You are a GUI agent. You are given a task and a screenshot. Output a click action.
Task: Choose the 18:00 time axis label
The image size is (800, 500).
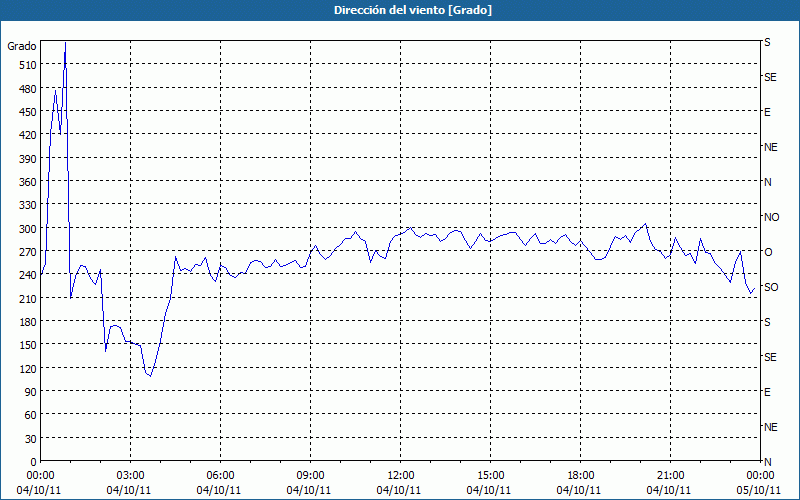[581, 476]
